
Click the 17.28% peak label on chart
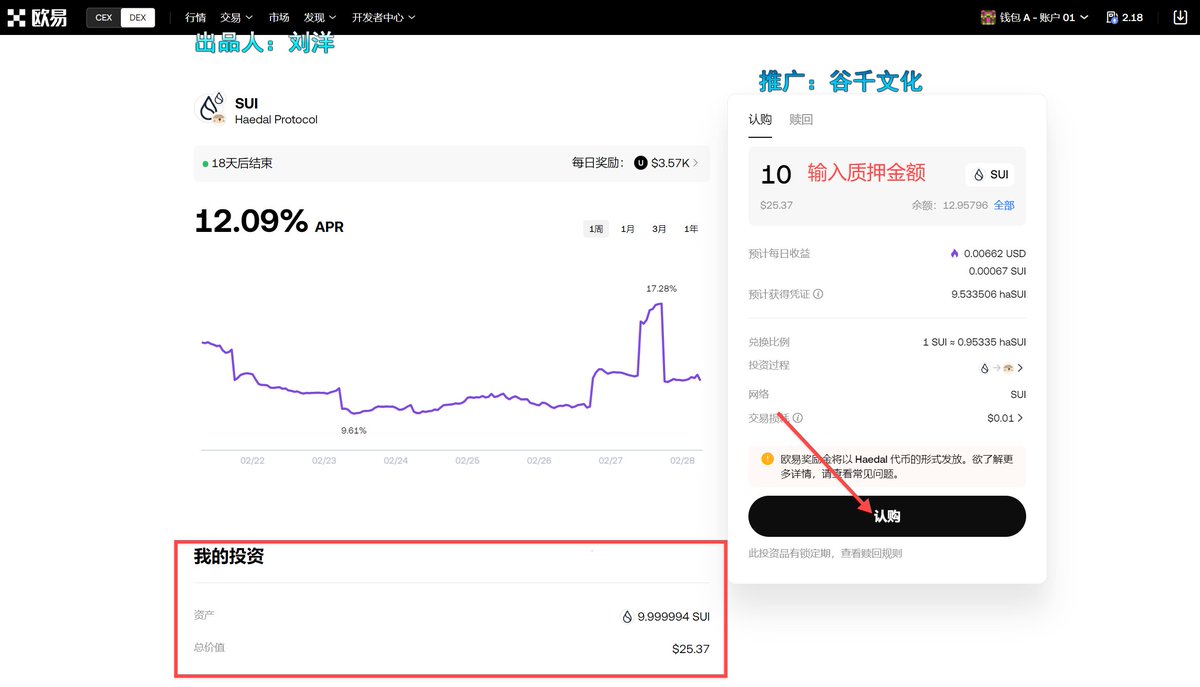click(x=661, y=289)
